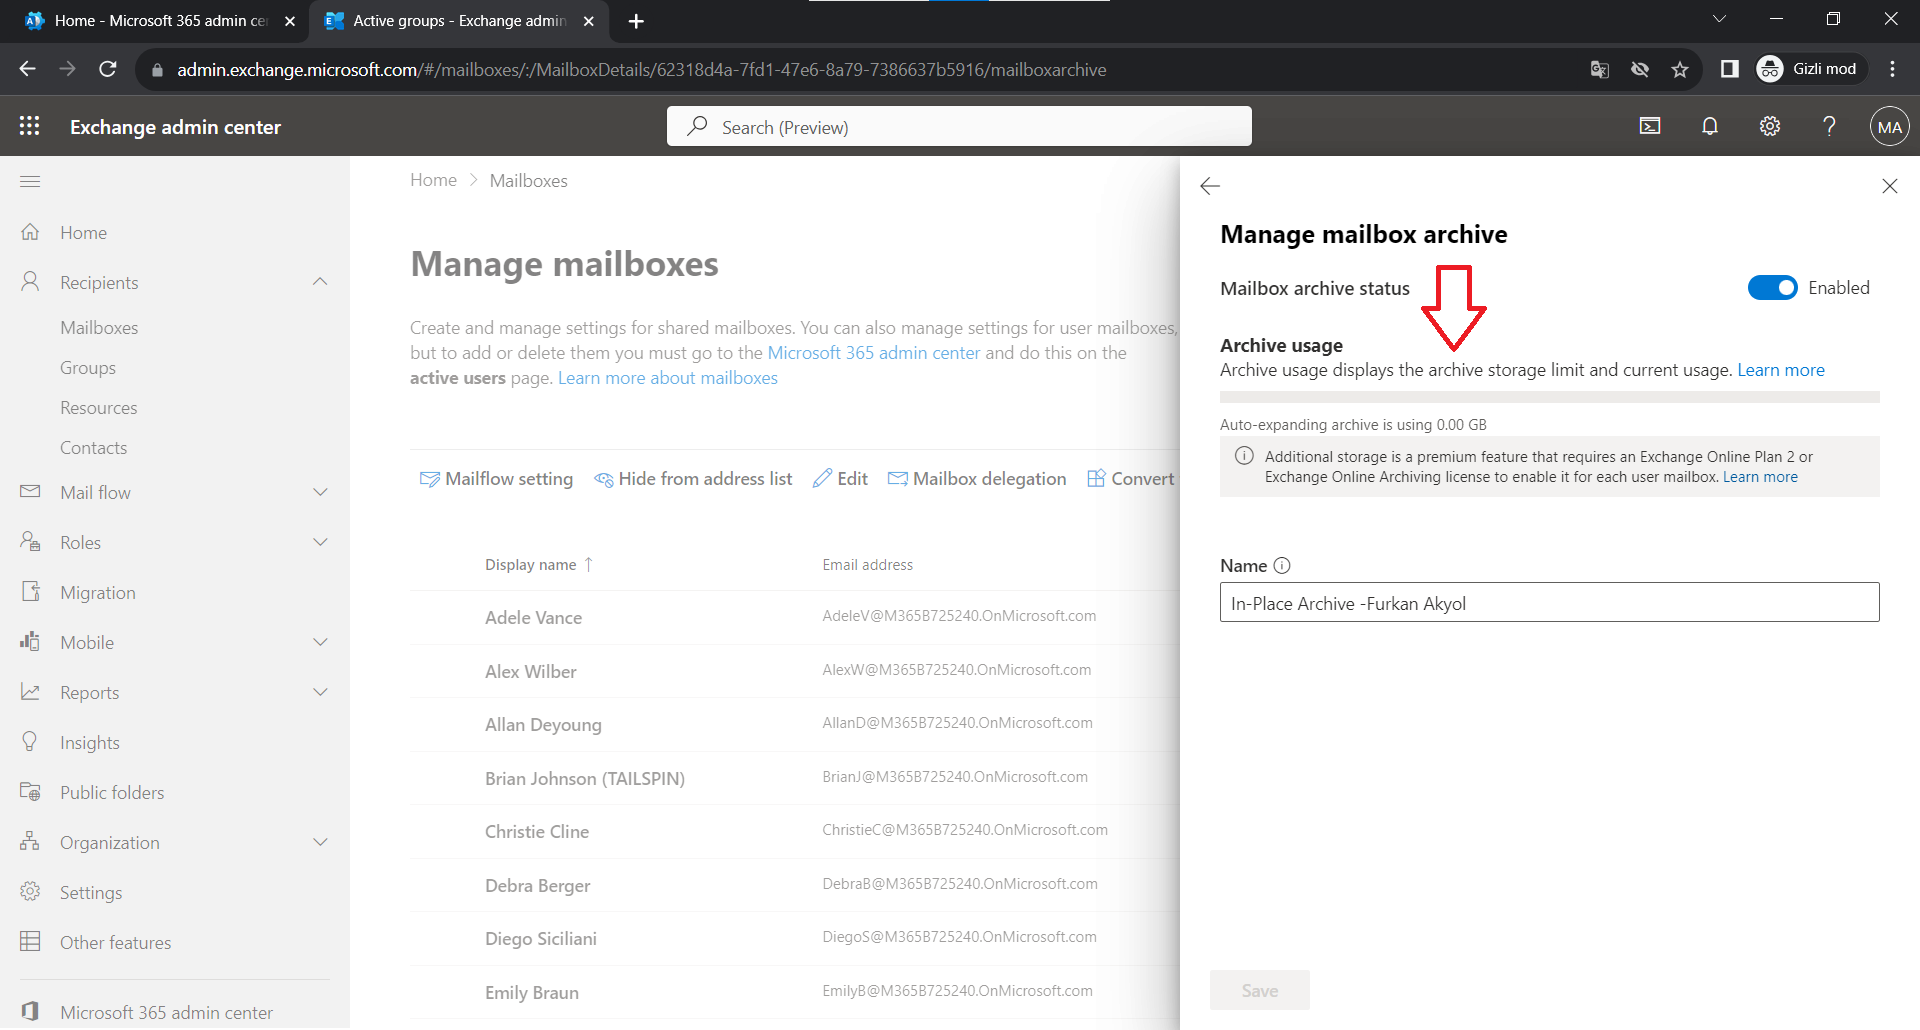Collapse the left navigation hamburger menu
Image resolution: width=1920 pixels, height=1030 pixels.
30,181
